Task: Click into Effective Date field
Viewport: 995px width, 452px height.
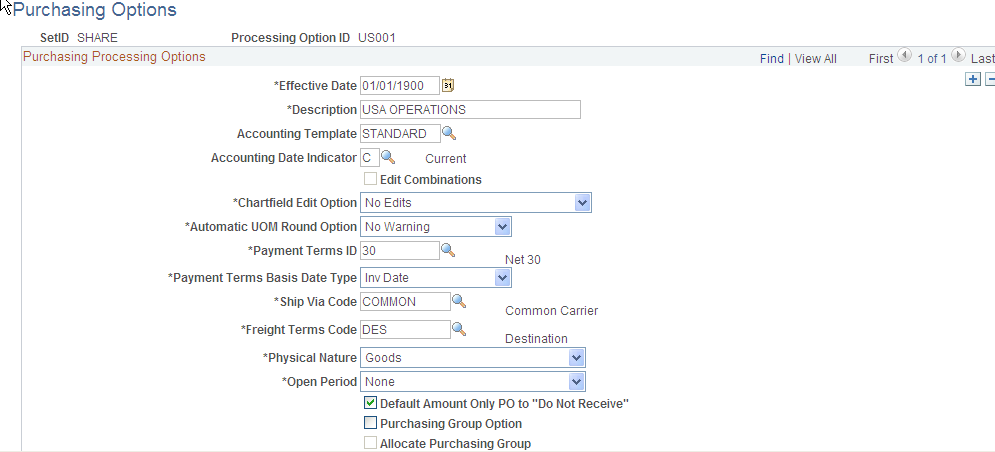Action: tap(400, 85)
